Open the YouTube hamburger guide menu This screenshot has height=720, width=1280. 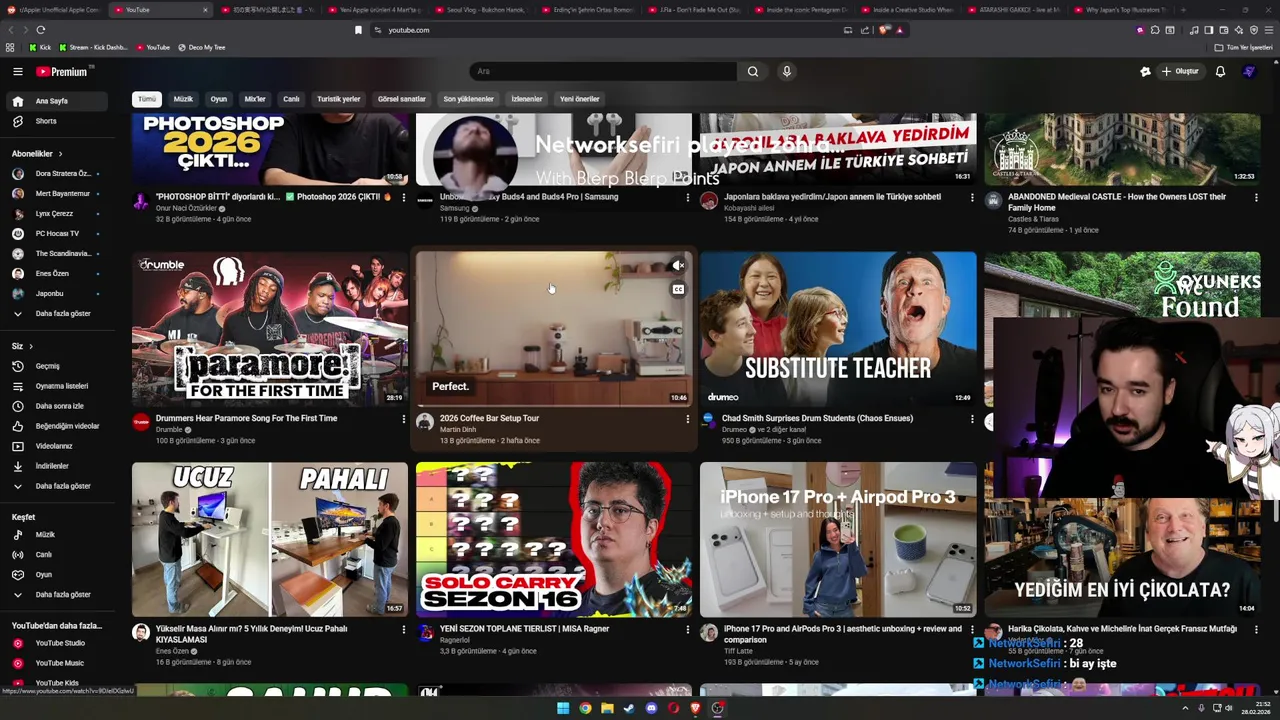(x=17, y=71)
